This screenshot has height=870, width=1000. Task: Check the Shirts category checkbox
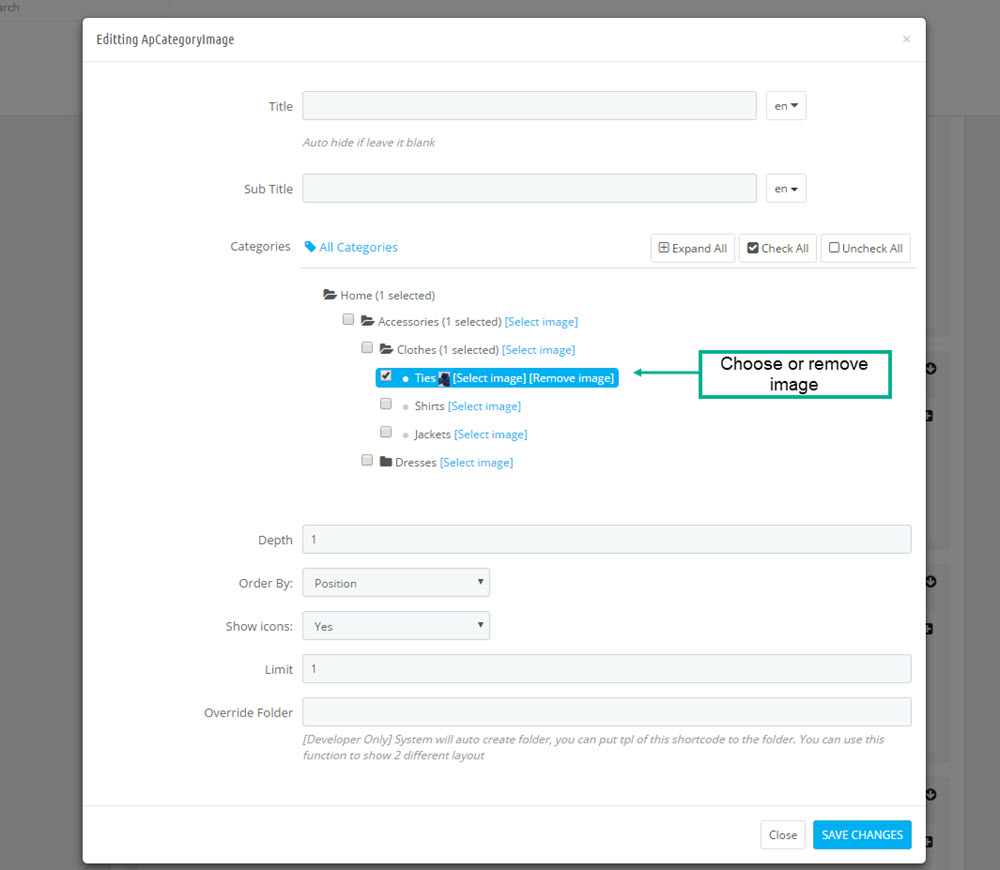(386, 404)
